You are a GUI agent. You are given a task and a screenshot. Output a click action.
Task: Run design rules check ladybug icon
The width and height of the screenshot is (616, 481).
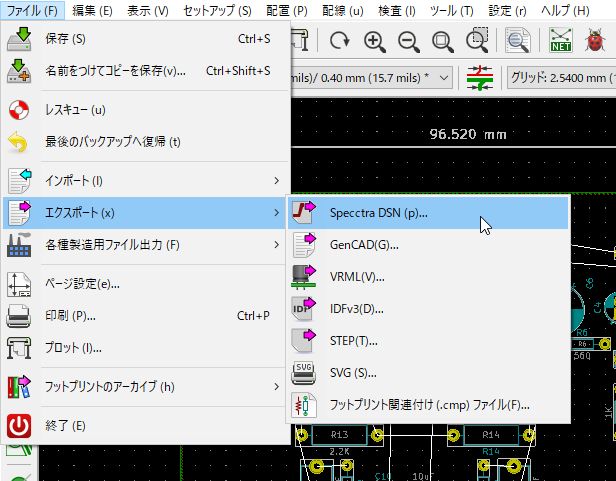coord(596,41)
